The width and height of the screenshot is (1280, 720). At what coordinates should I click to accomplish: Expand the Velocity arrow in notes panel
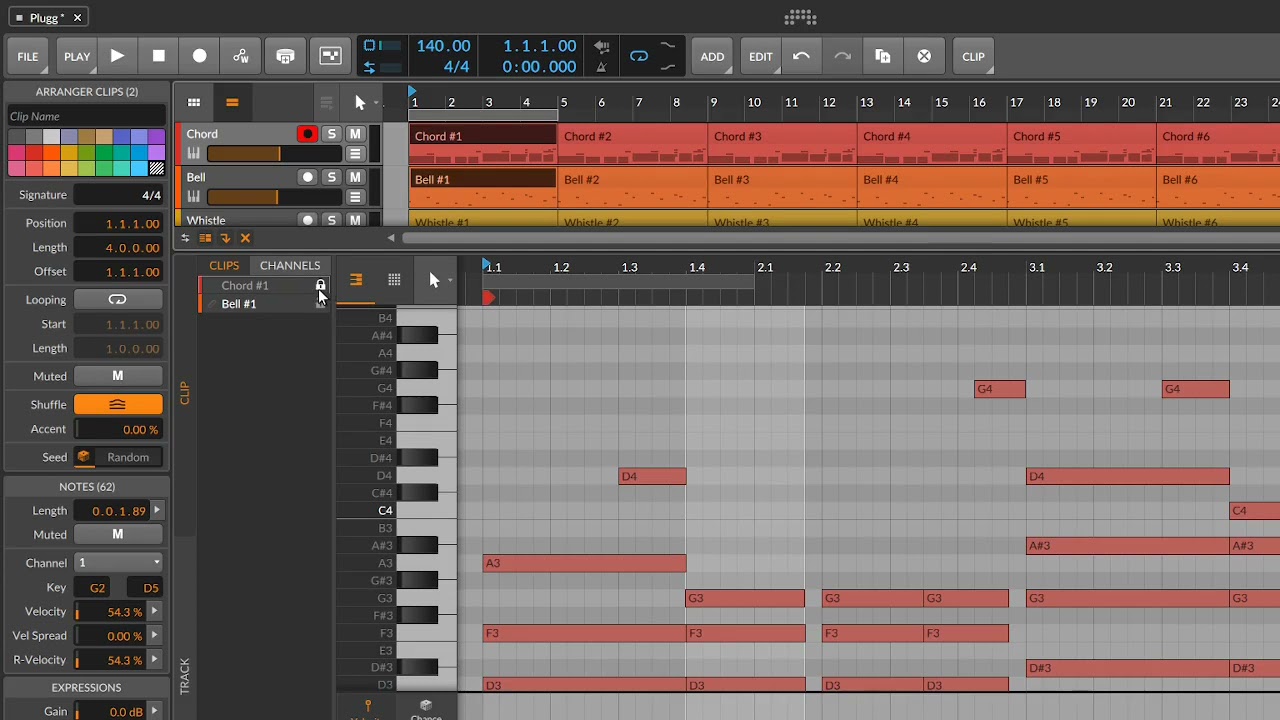coord(155,612)
